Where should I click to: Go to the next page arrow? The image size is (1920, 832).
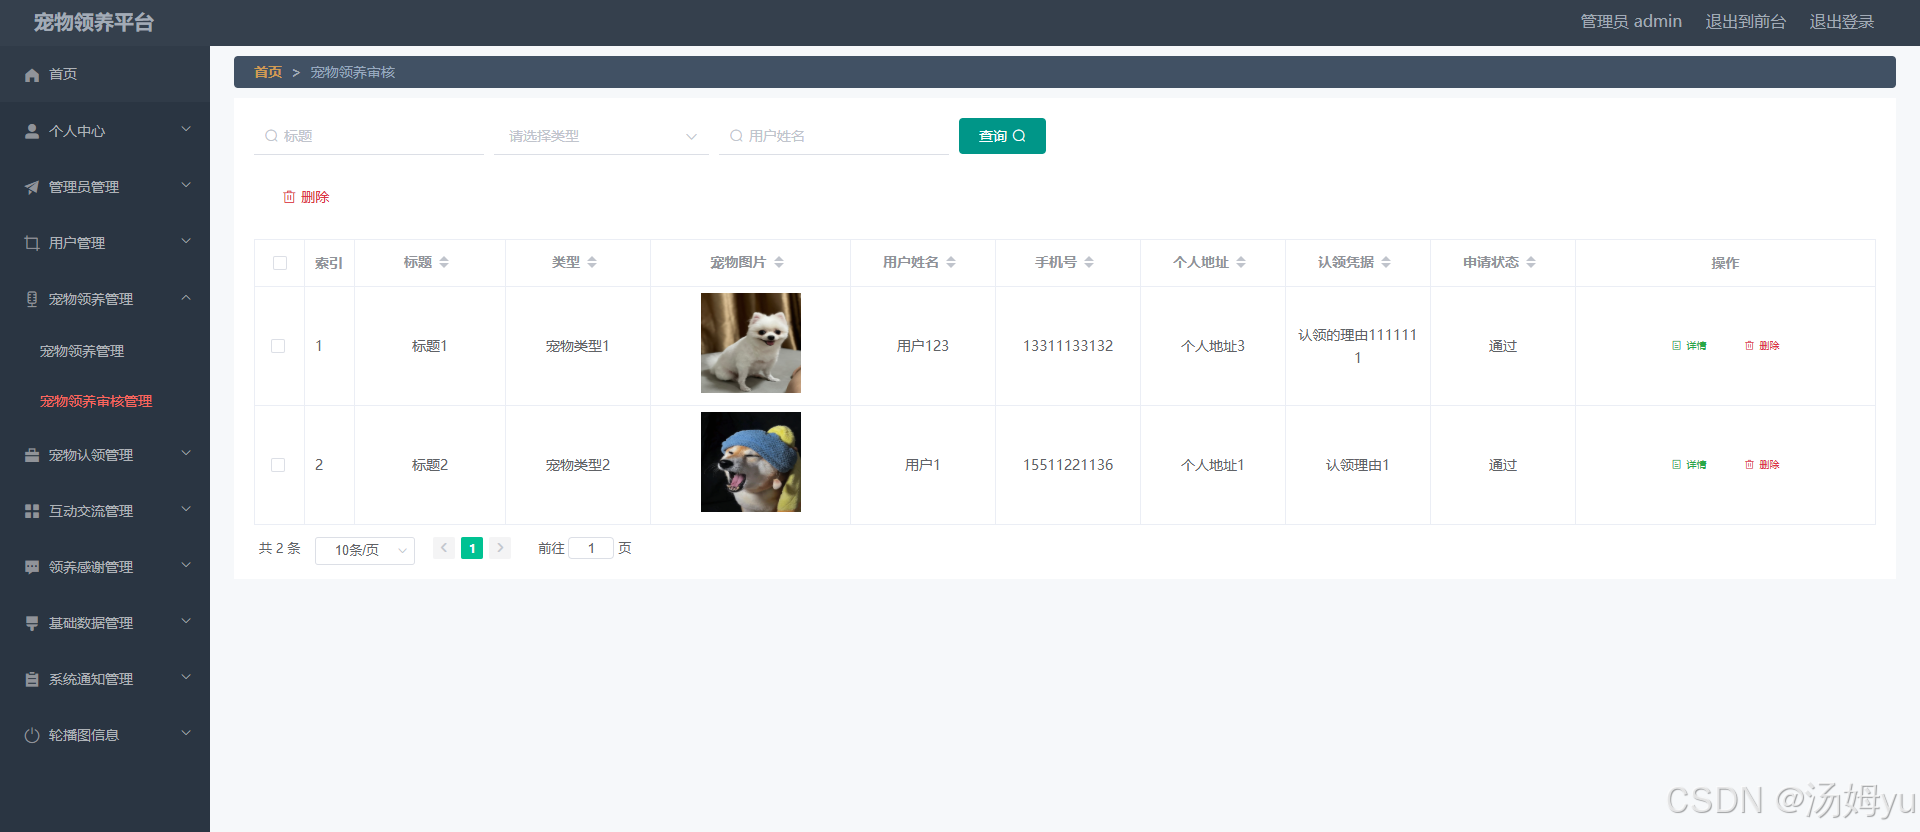[x=500, y=548]
